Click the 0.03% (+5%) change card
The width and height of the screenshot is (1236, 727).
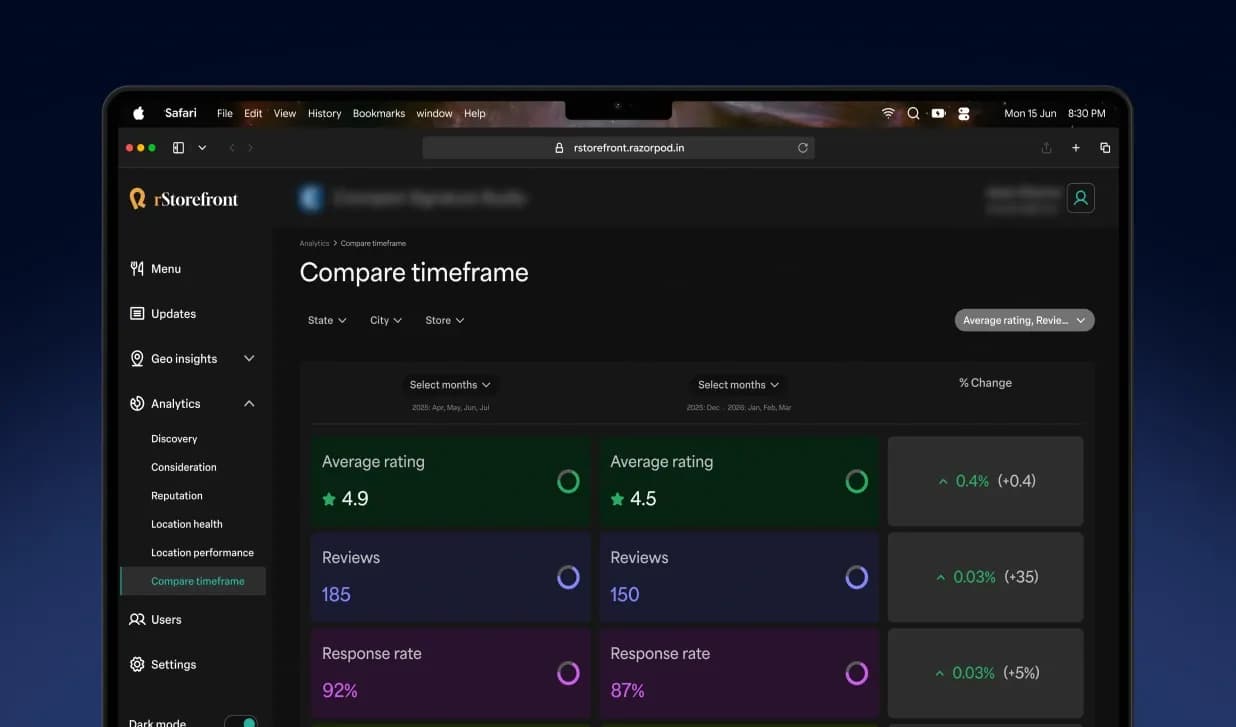click(985, 673)
